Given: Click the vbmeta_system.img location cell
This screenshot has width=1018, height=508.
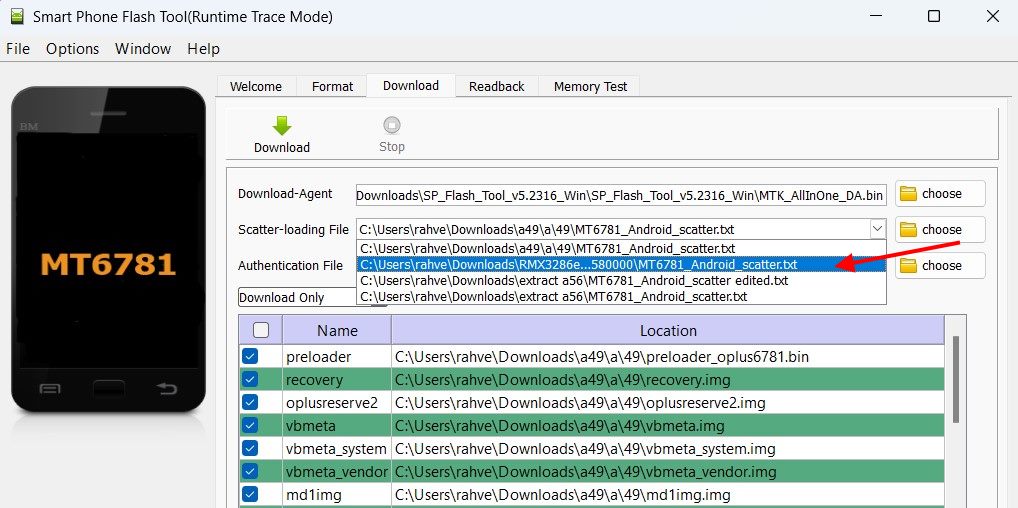Looking at the screenshot, I should tap(668, 448).
